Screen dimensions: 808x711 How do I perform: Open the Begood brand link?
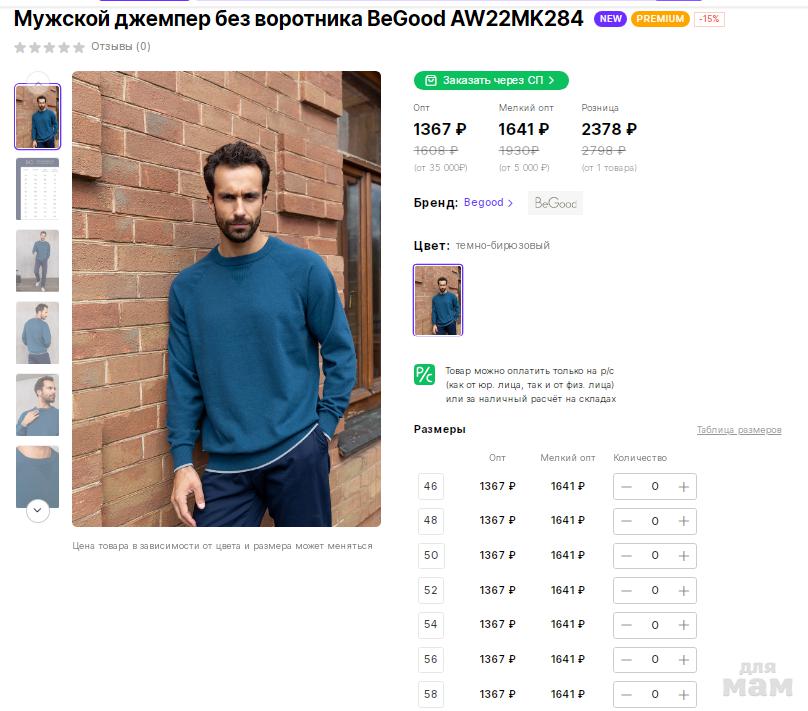coord(488,203)
